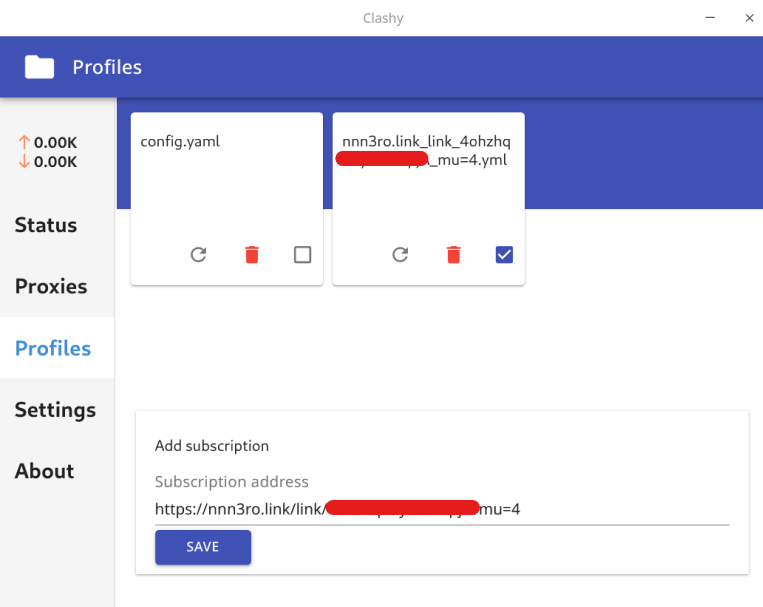Viewport: 763px width, 607px height.
Task: Refresh the nnn3ro.link subscription profile
Action: pos(400,255)
